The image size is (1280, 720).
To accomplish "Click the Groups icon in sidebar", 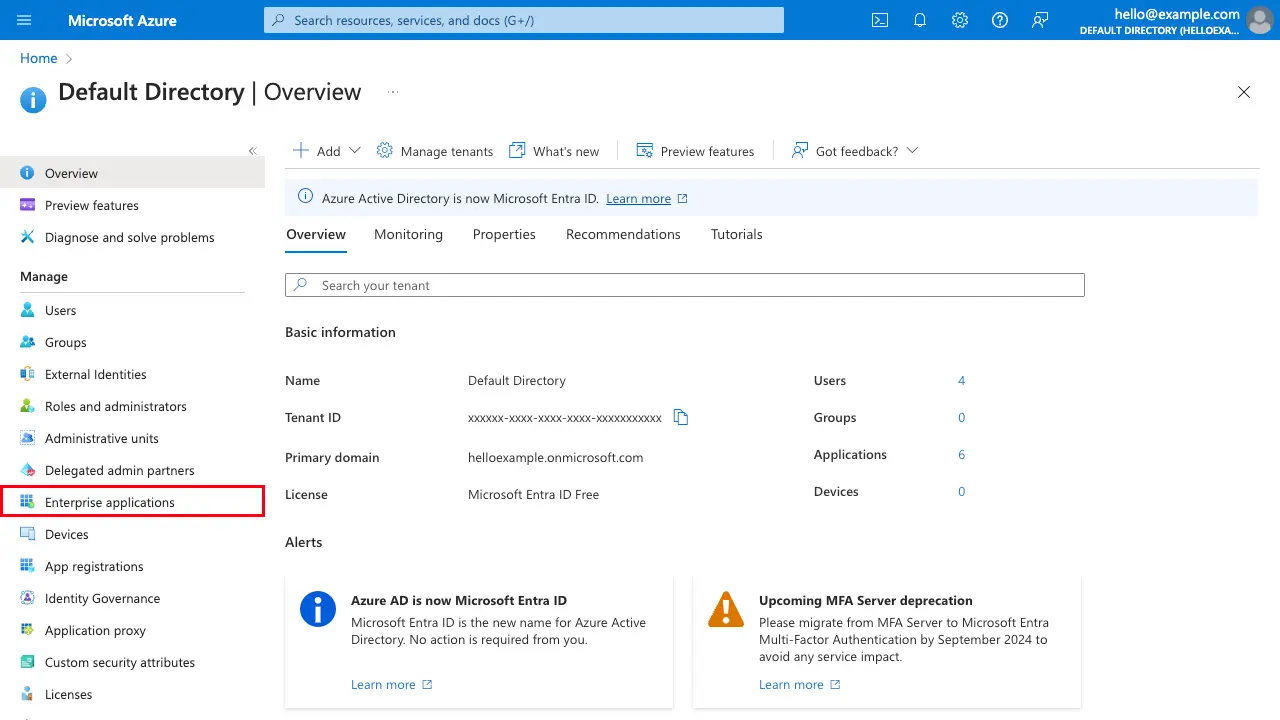I will pyautogui.click(x=27, y=342).
